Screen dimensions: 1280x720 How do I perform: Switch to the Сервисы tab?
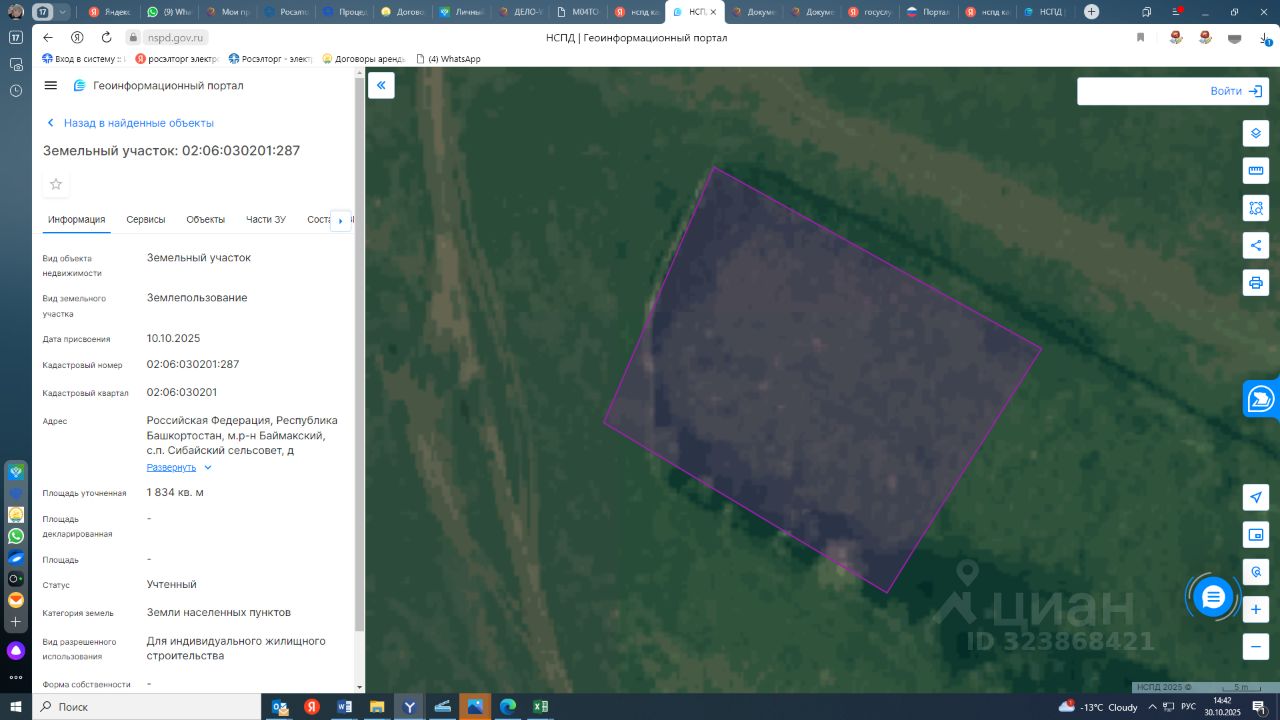(146, 220)
